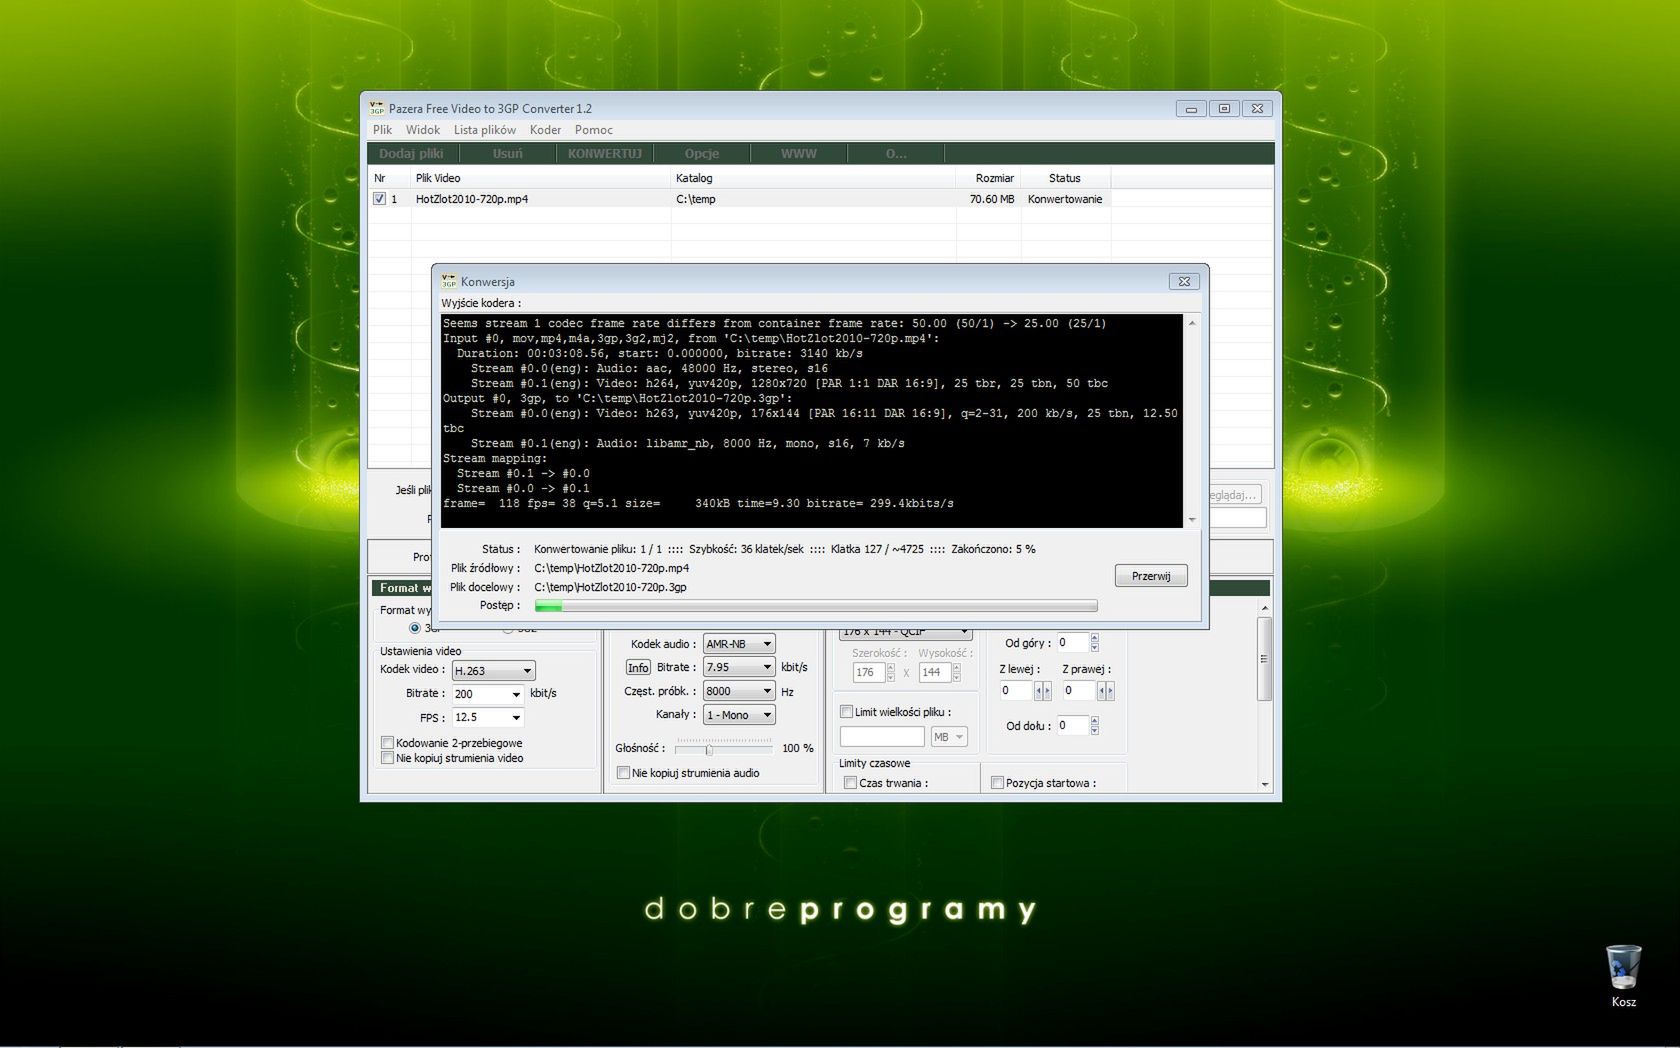This screenshot has height=1048, width=1680.
Task: Click the file size limit input field
Action: 882,737
